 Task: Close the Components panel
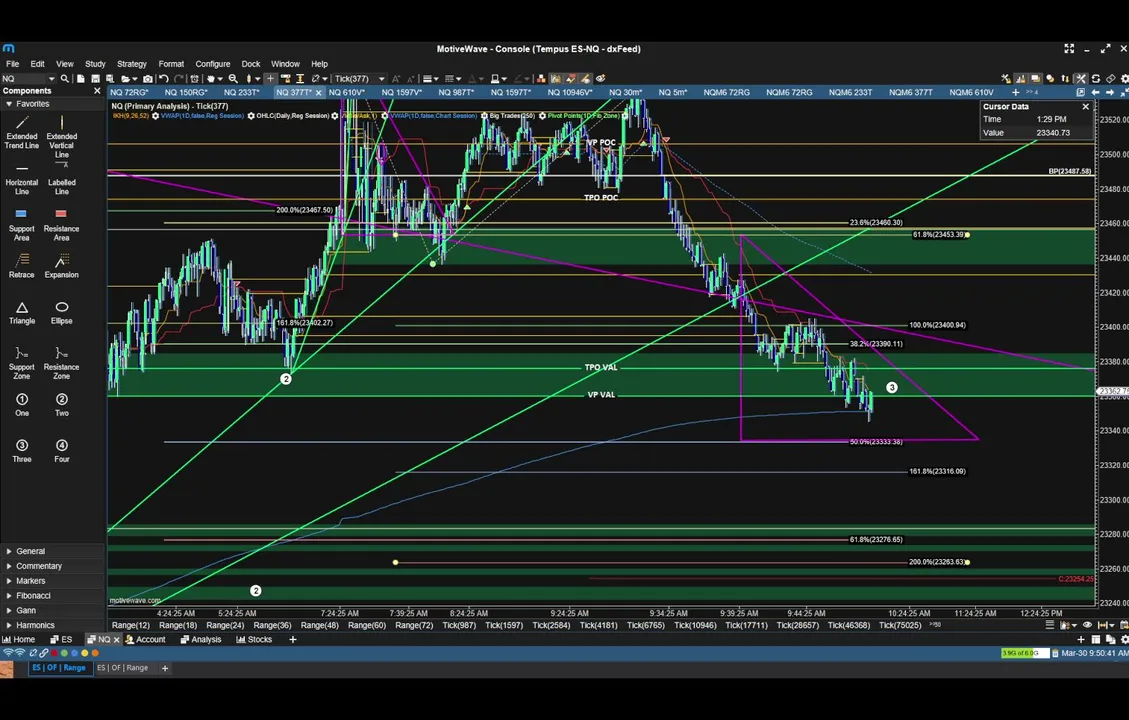[x=97, y=91]
